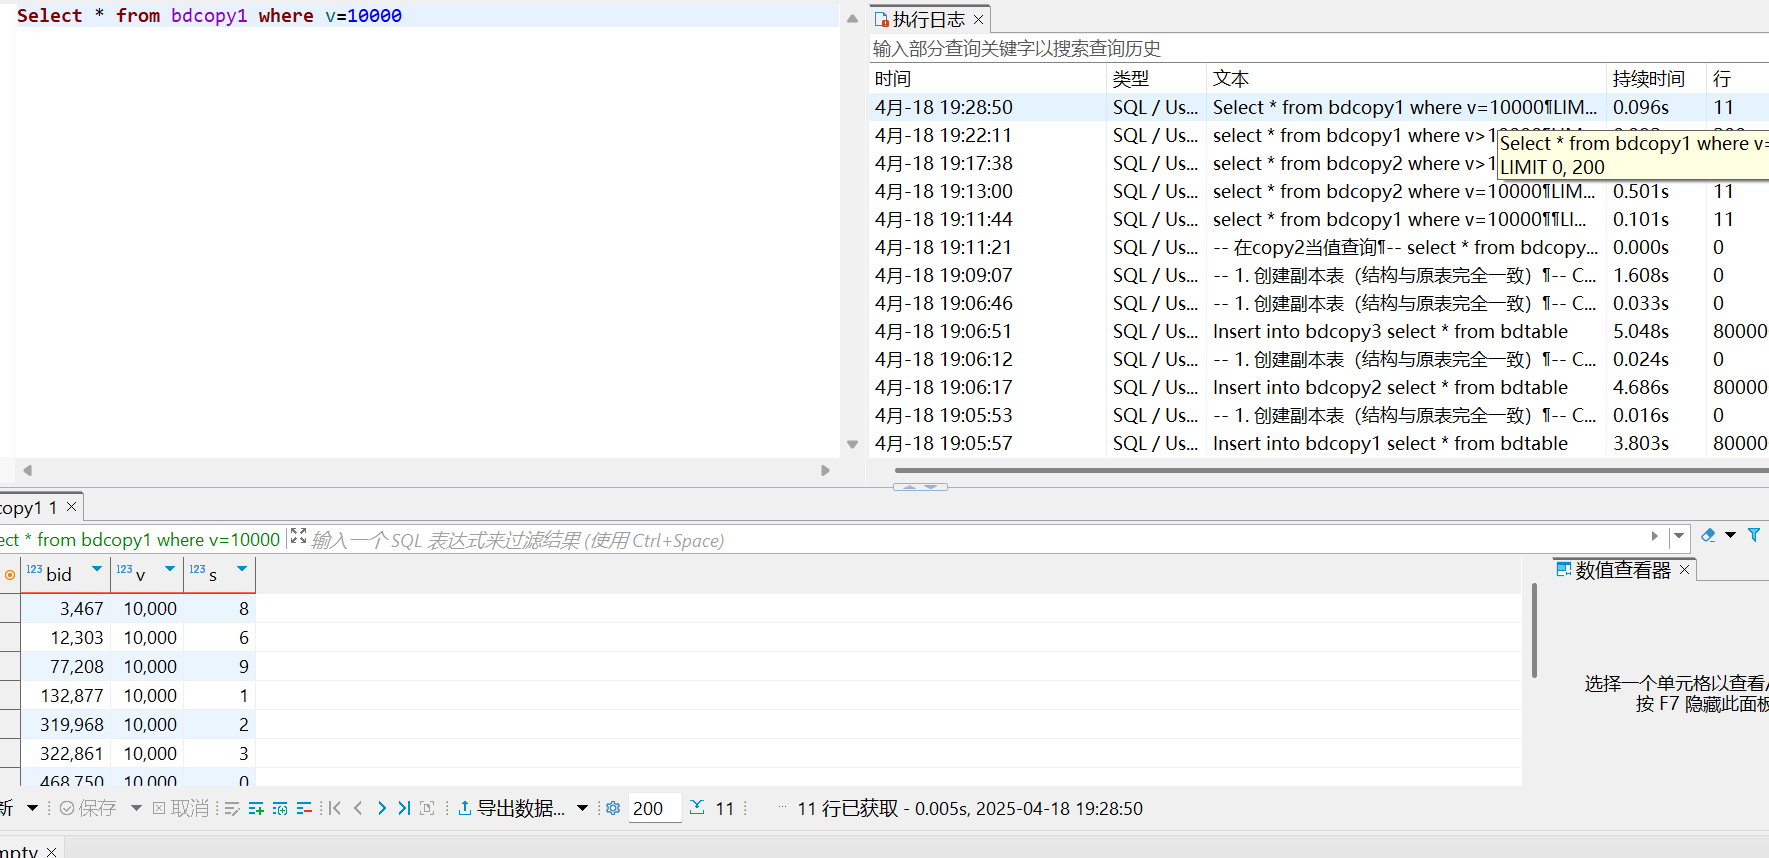Viewport: 1769px width, 858px height.
Task: Click the 123 type icon of bid column
Action: (34, 569)
